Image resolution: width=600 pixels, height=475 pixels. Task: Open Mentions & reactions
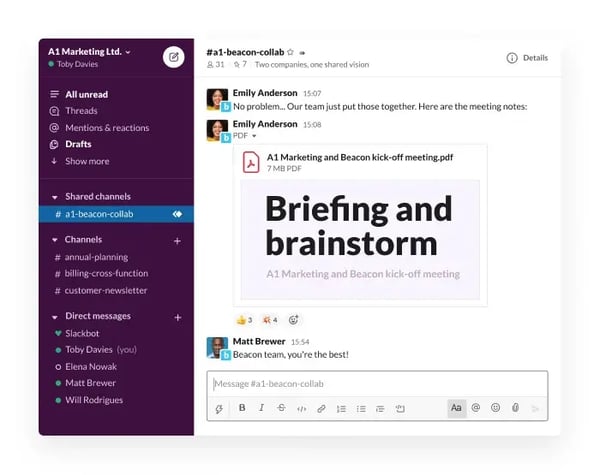click(x=106, y=128)
